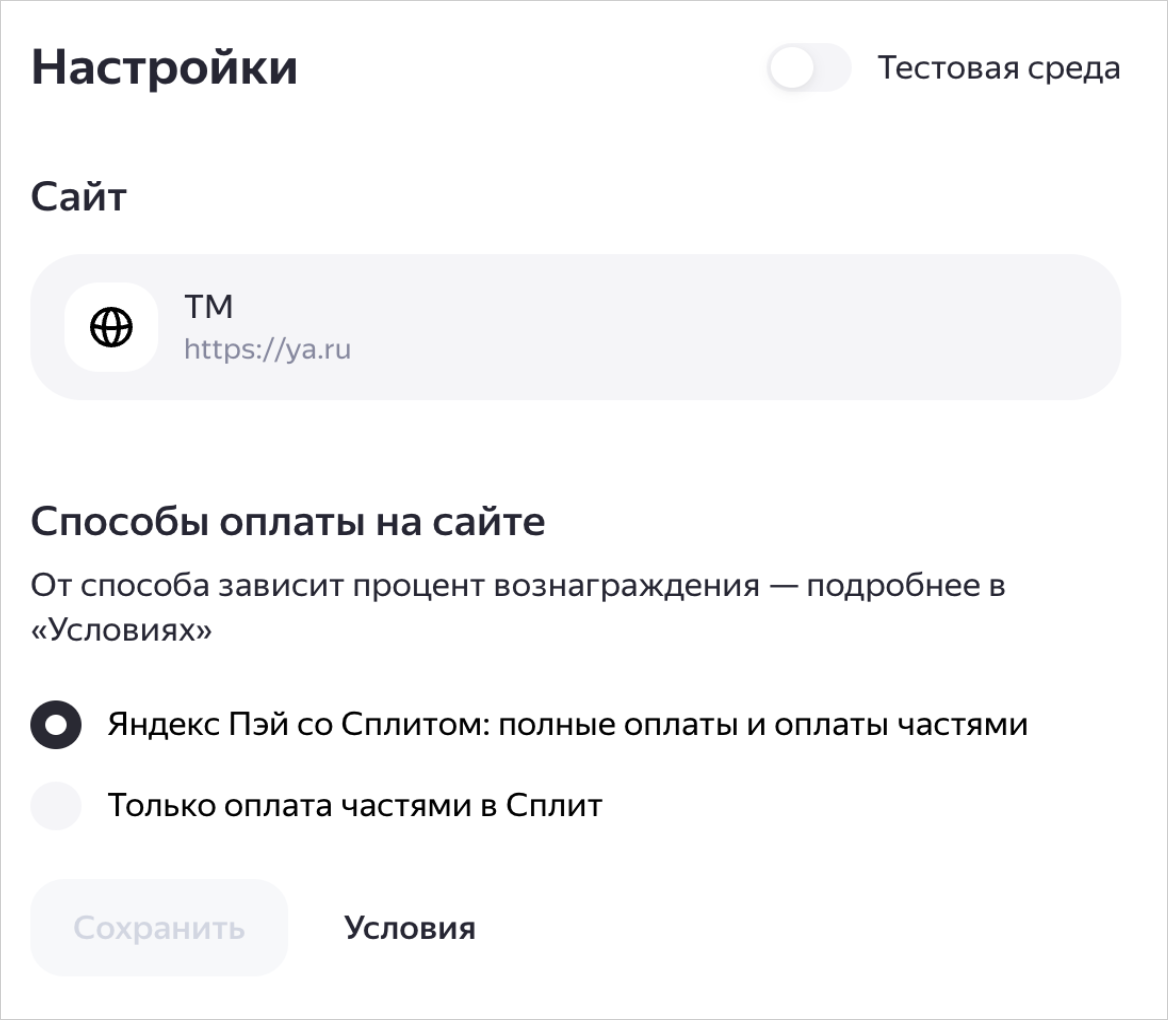Click the TM site name
Screen dimensions: 1168x1020
pos(209,306)
